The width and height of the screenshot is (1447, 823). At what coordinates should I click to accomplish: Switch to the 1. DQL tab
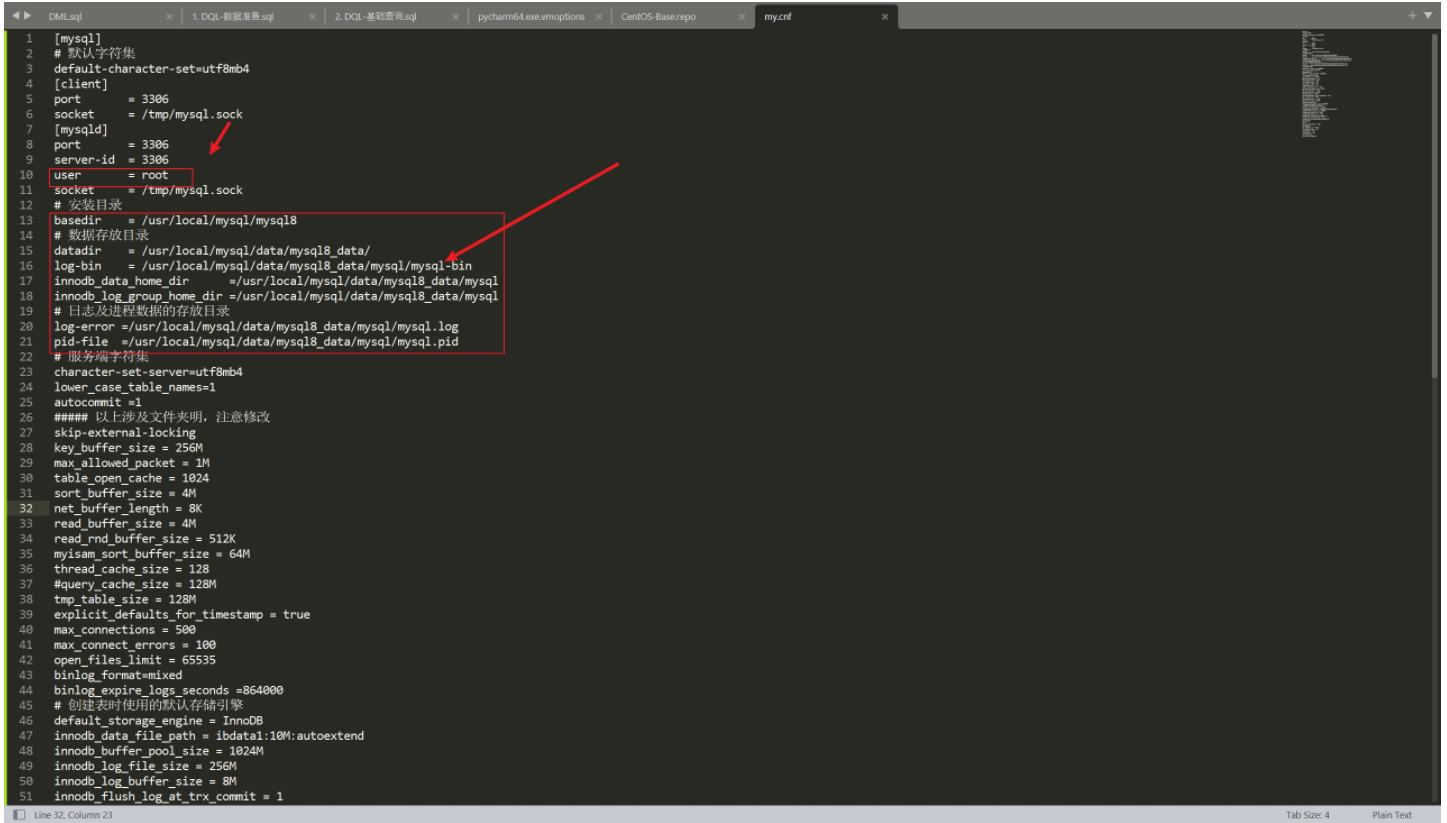click(232, 17)
